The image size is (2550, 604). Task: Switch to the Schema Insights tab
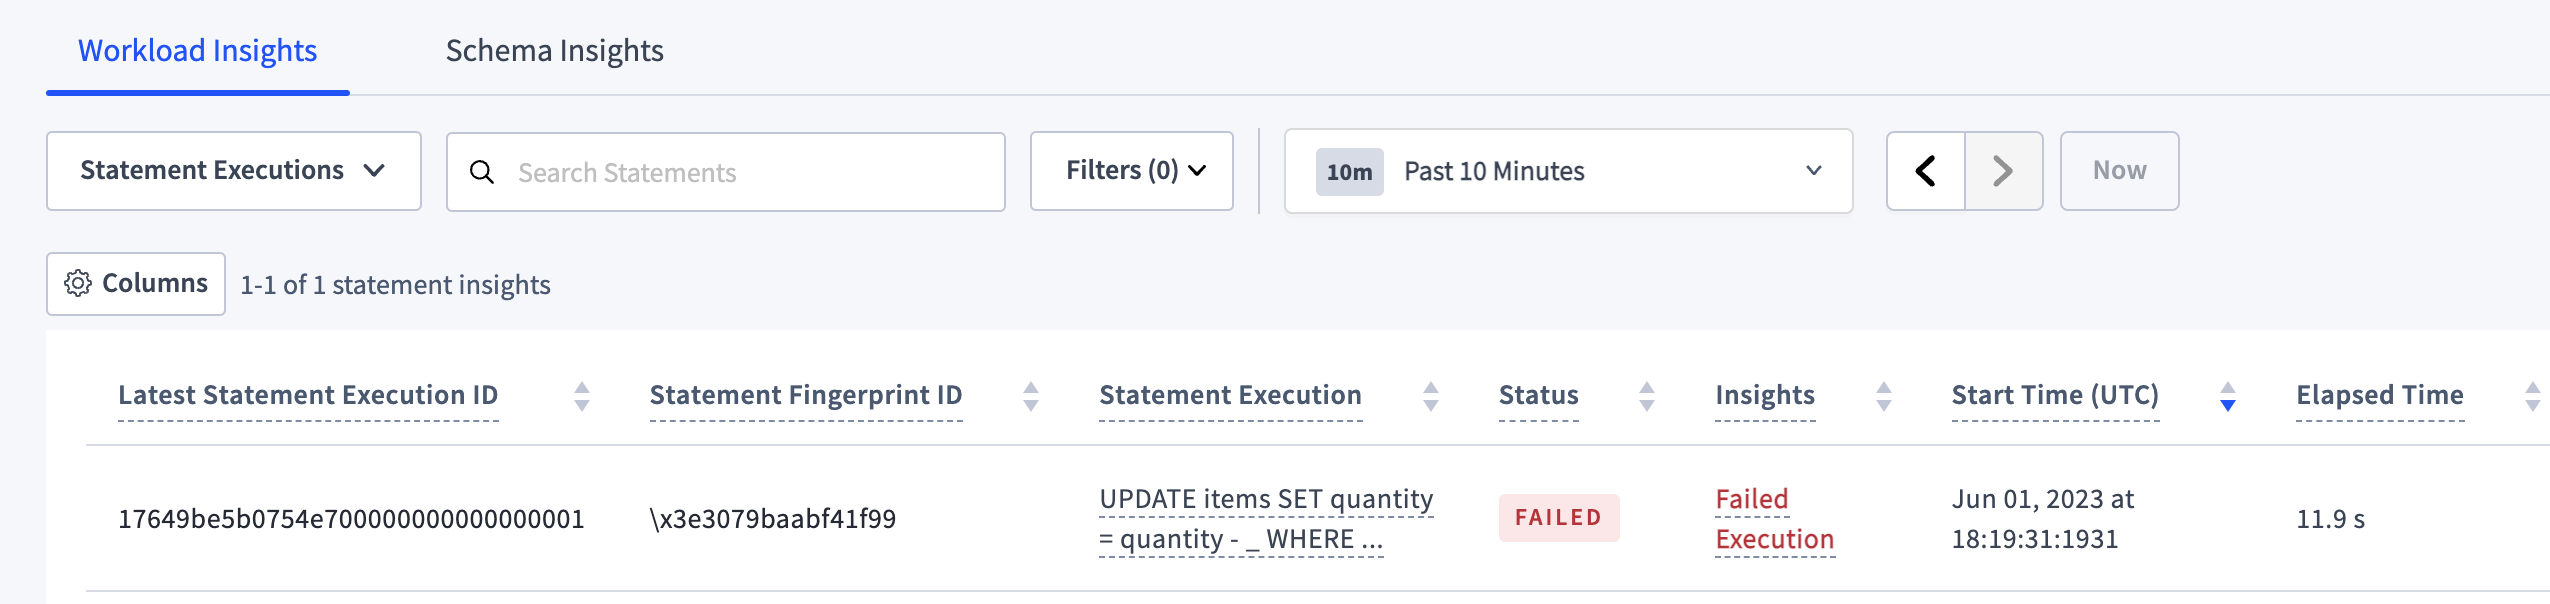tap(555, 50)
